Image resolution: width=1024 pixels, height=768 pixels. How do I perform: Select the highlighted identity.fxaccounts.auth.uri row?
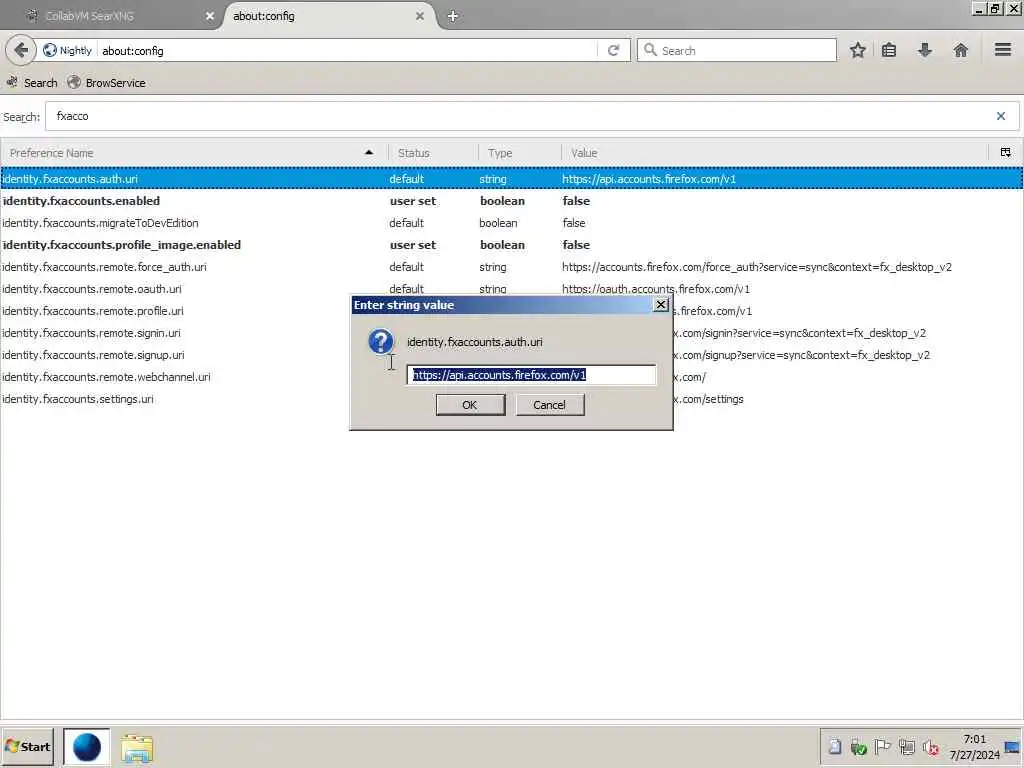[x=511, y=178]
